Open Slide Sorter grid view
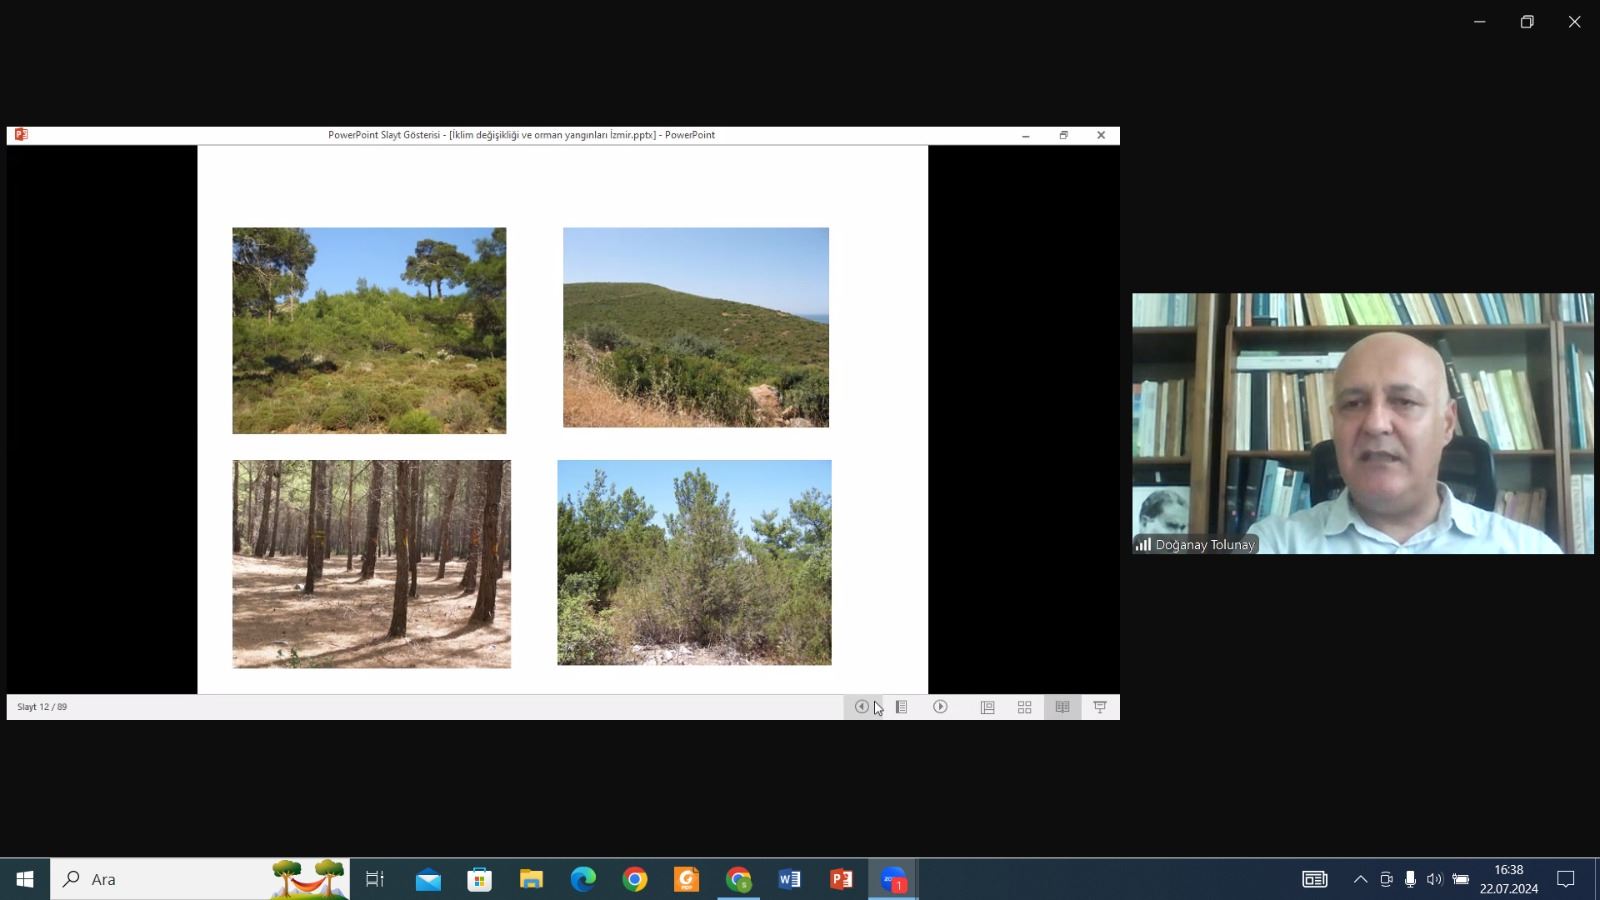Viewport: 1600px width, 900px height. coord(1024,707)
